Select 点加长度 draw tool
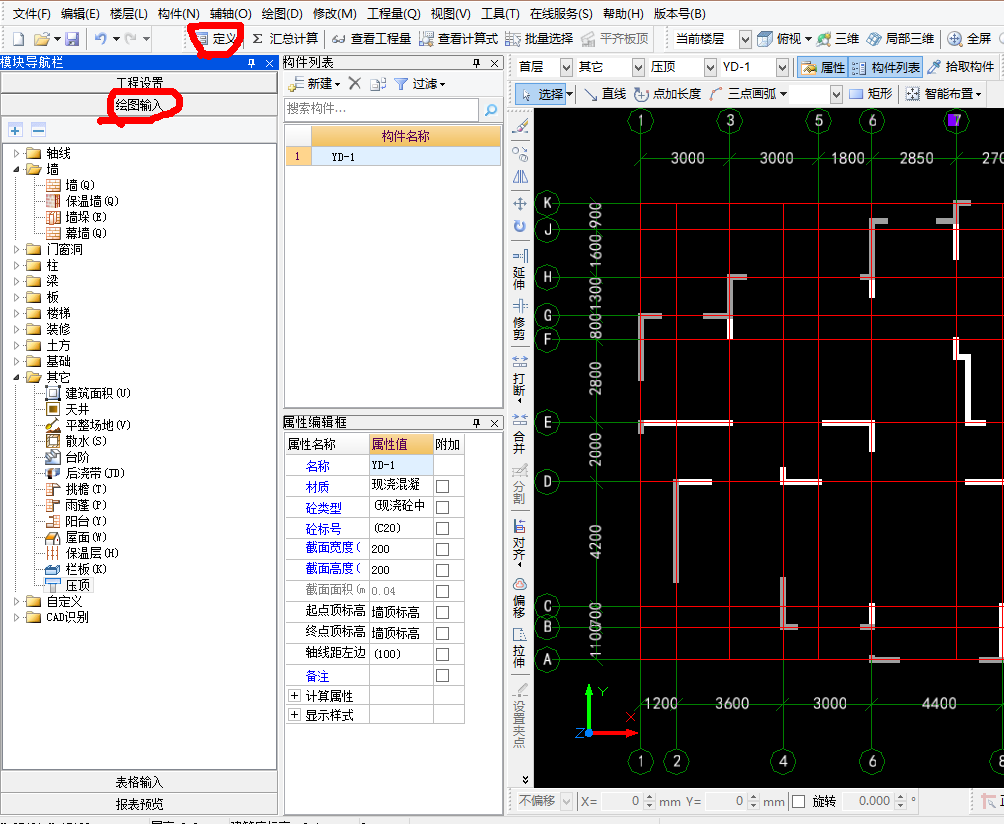 click(668, 94)
